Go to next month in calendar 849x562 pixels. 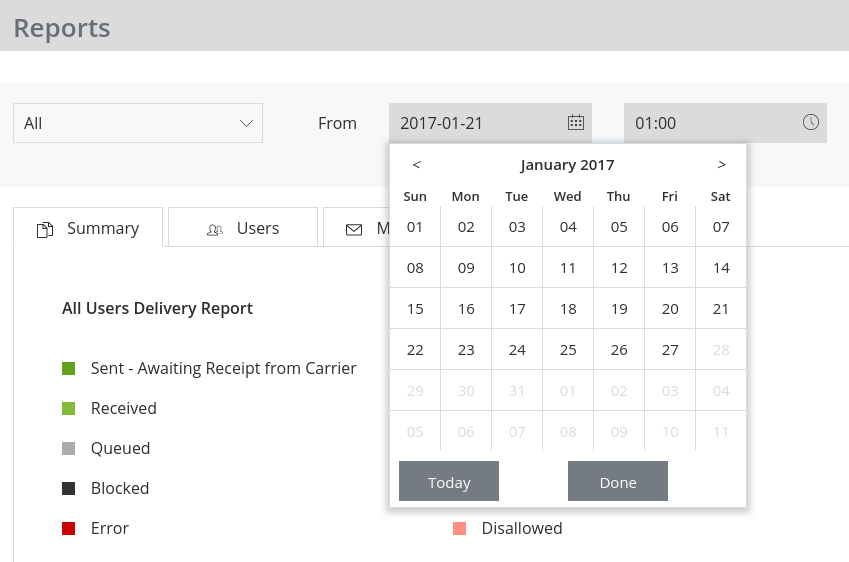click(x=721, y=164)
